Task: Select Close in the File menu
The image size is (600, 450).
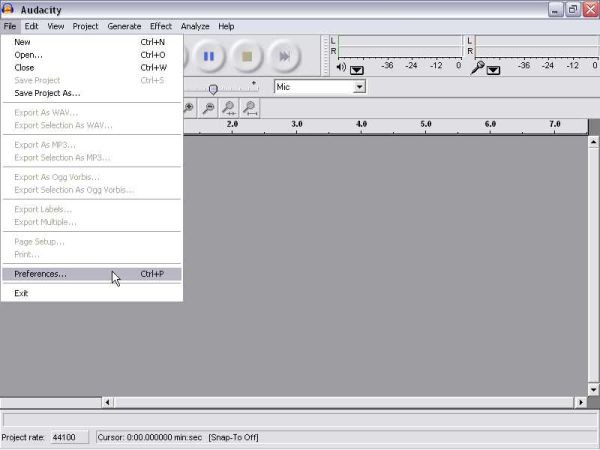Action: pyautogui.click(x=92, y=67)
